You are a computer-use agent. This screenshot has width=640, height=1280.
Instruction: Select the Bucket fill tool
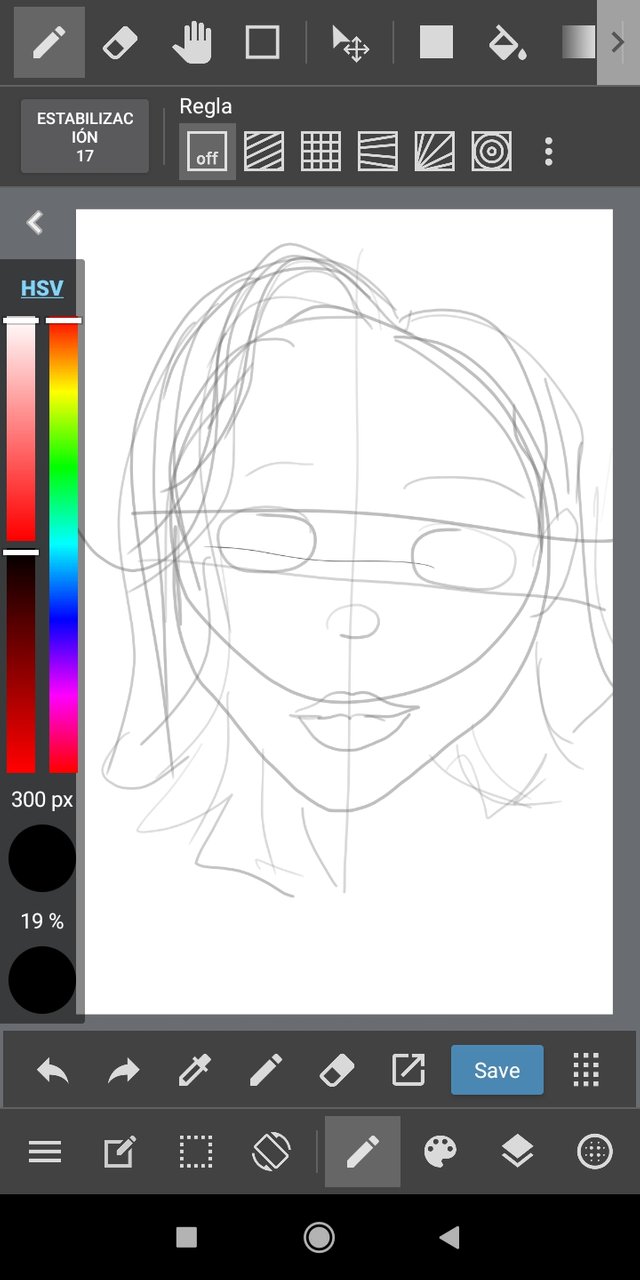pyautogui.click(x=507, y=43)
